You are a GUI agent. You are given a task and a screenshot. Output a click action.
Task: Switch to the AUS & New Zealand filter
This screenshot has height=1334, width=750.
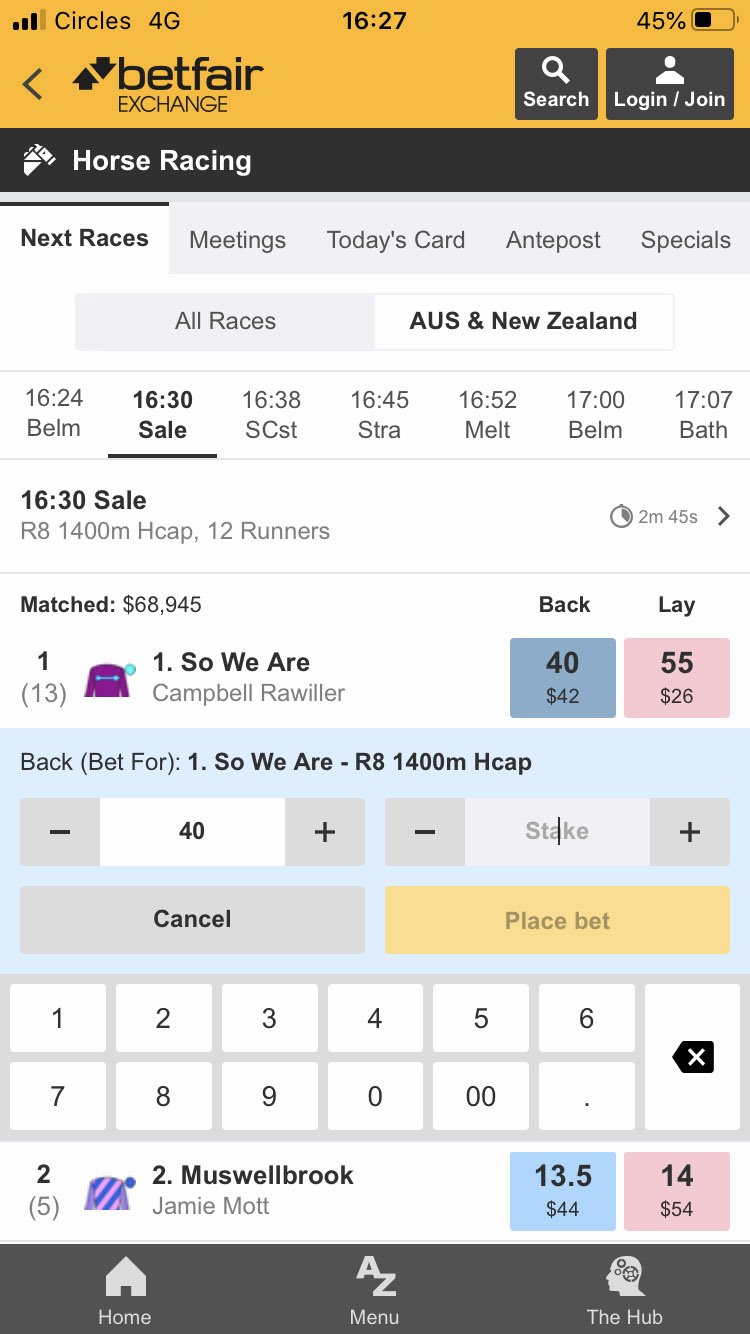point(524,321)
